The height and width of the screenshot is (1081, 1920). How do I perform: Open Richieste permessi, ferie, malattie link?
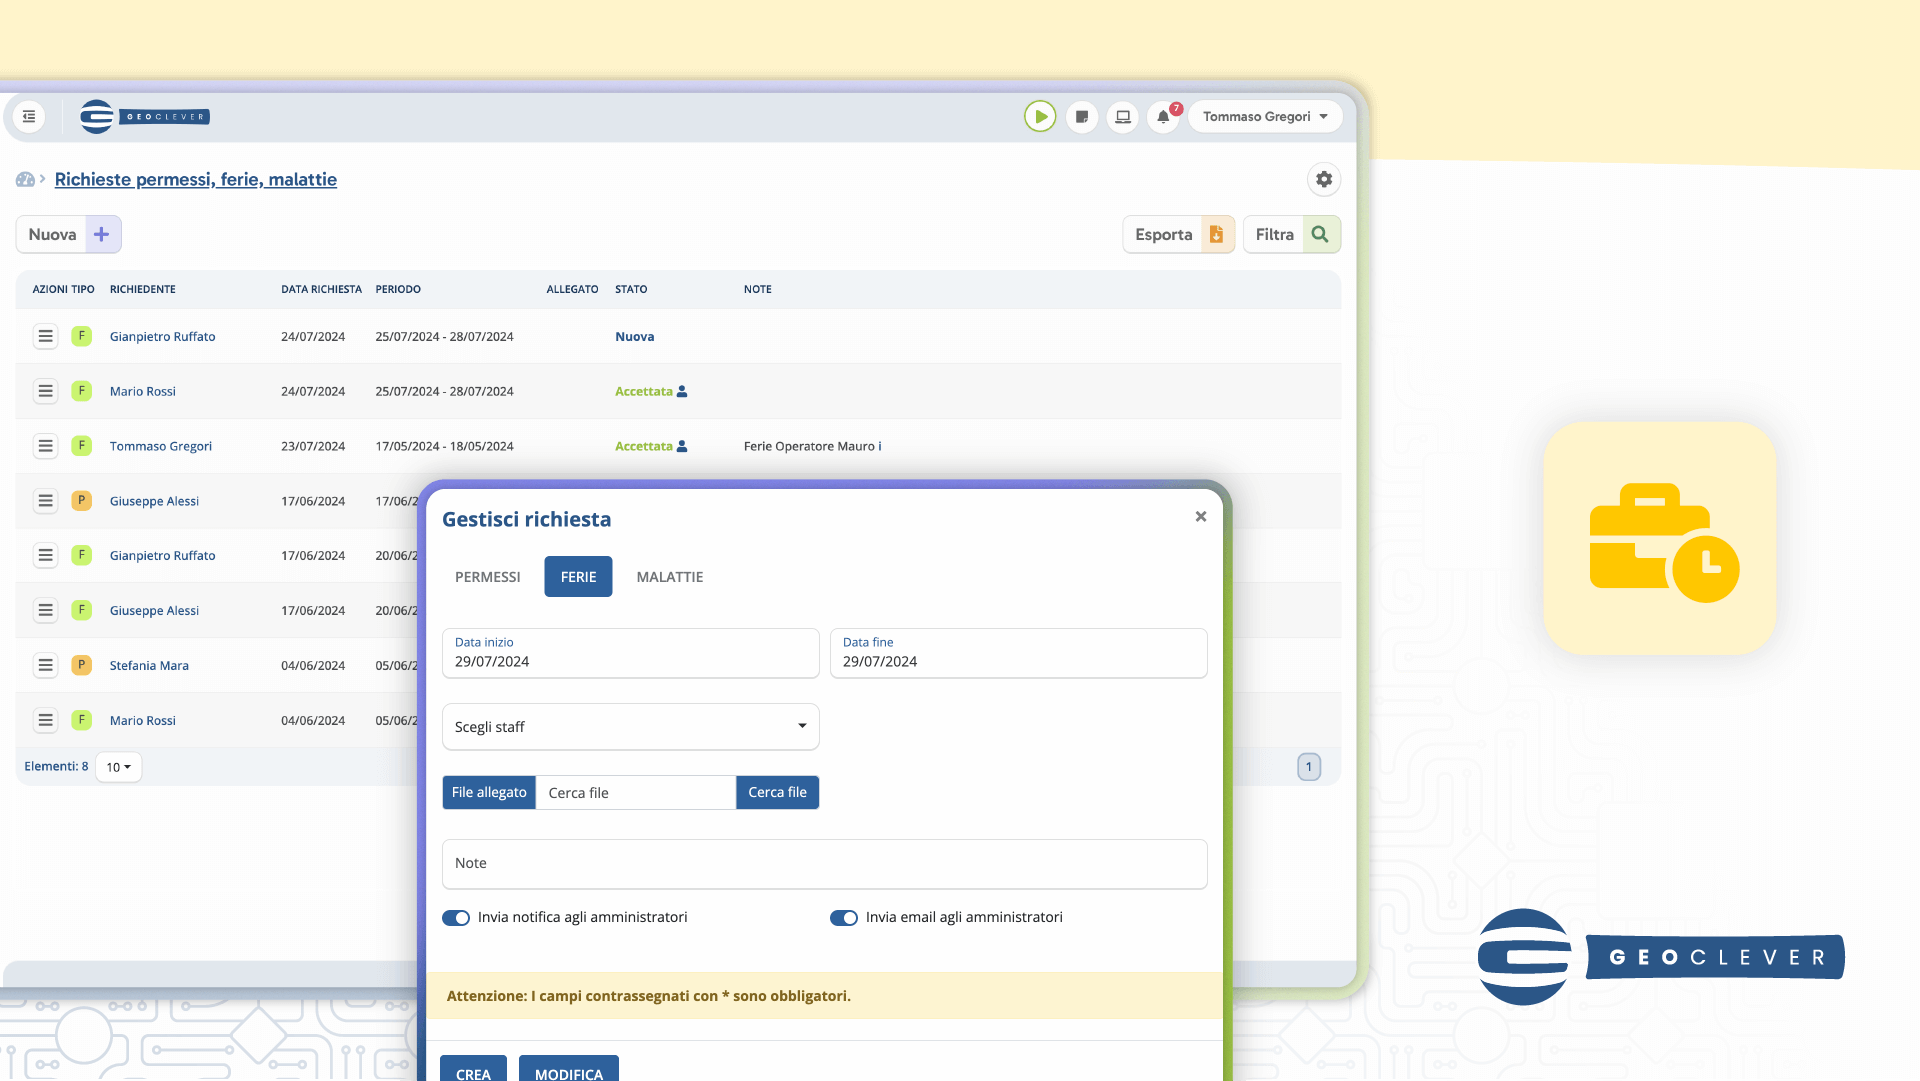pyautogui.click(x=196, y=180)
